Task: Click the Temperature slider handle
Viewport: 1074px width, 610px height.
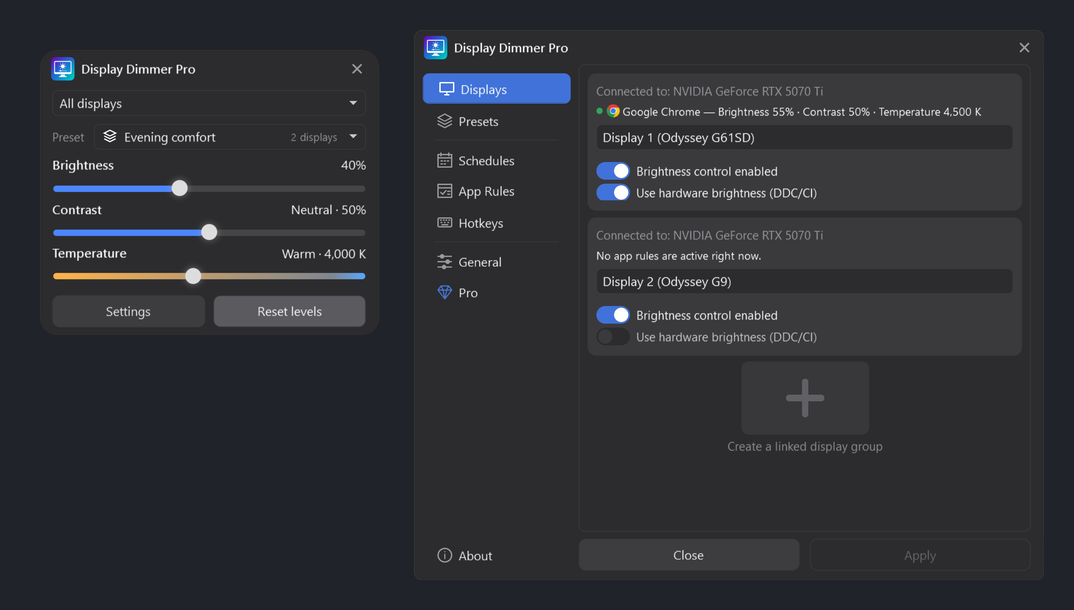Action: click(193, 276)
